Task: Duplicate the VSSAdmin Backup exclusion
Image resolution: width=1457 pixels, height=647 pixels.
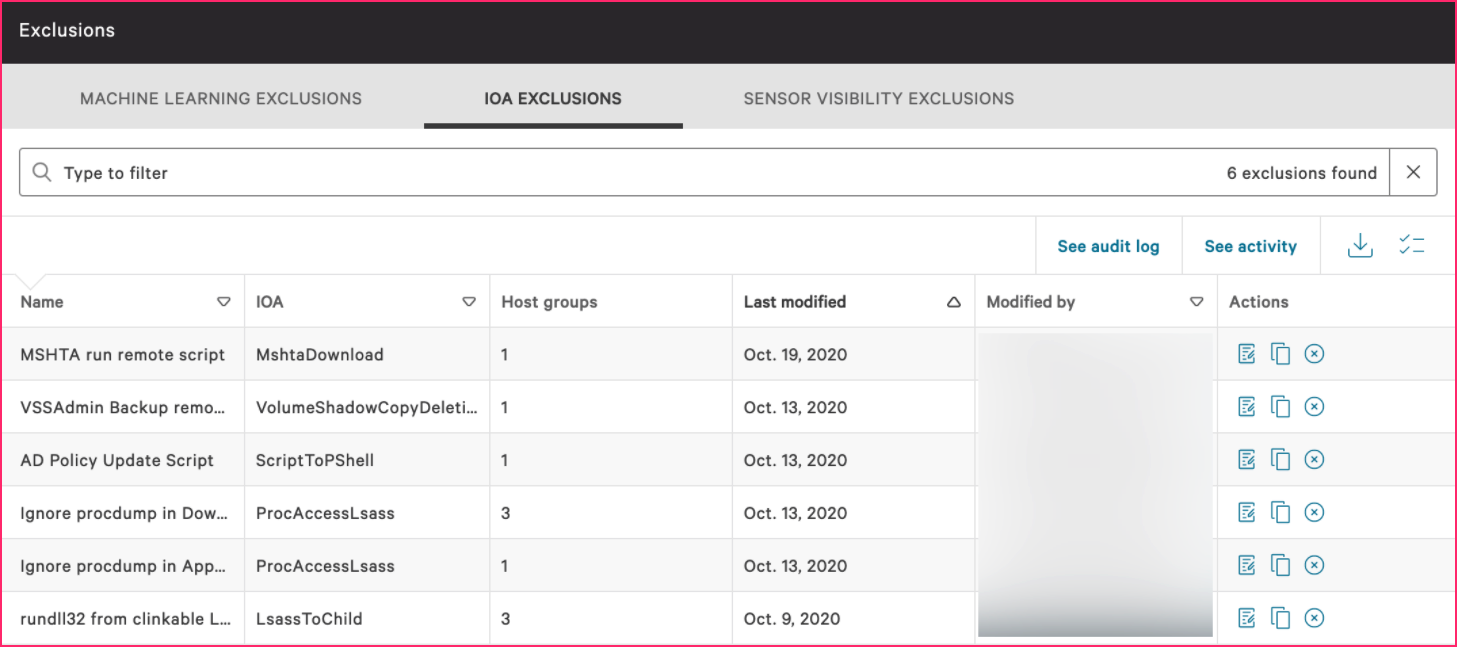Action: tap(1281, 407)
